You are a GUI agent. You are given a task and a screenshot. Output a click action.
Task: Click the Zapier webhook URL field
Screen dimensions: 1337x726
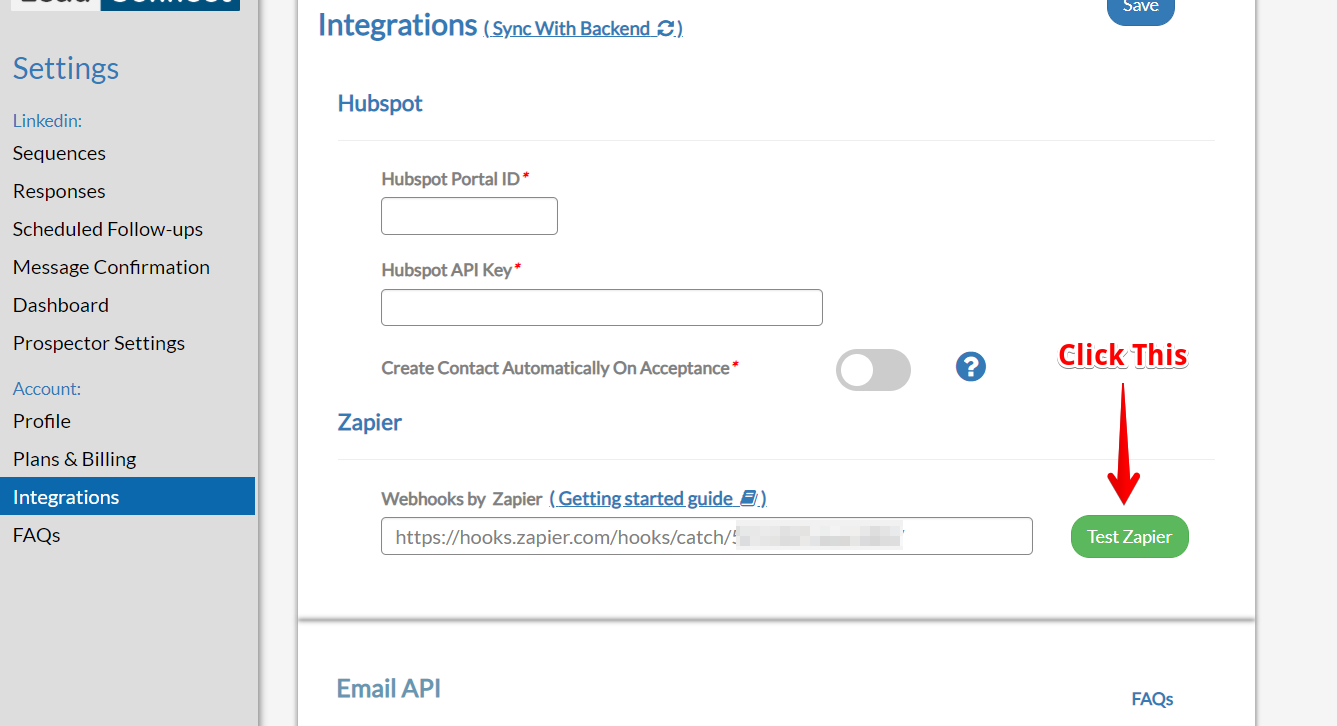[x=707, y=536]
